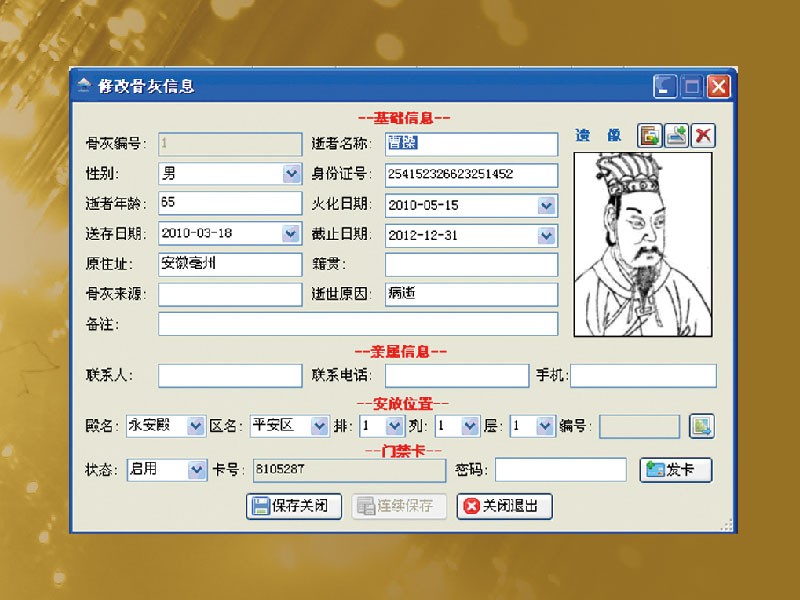800x600 pixels.
Task: Open the 区名 dropdown showing 平安区
Action: tap(319, 426)
